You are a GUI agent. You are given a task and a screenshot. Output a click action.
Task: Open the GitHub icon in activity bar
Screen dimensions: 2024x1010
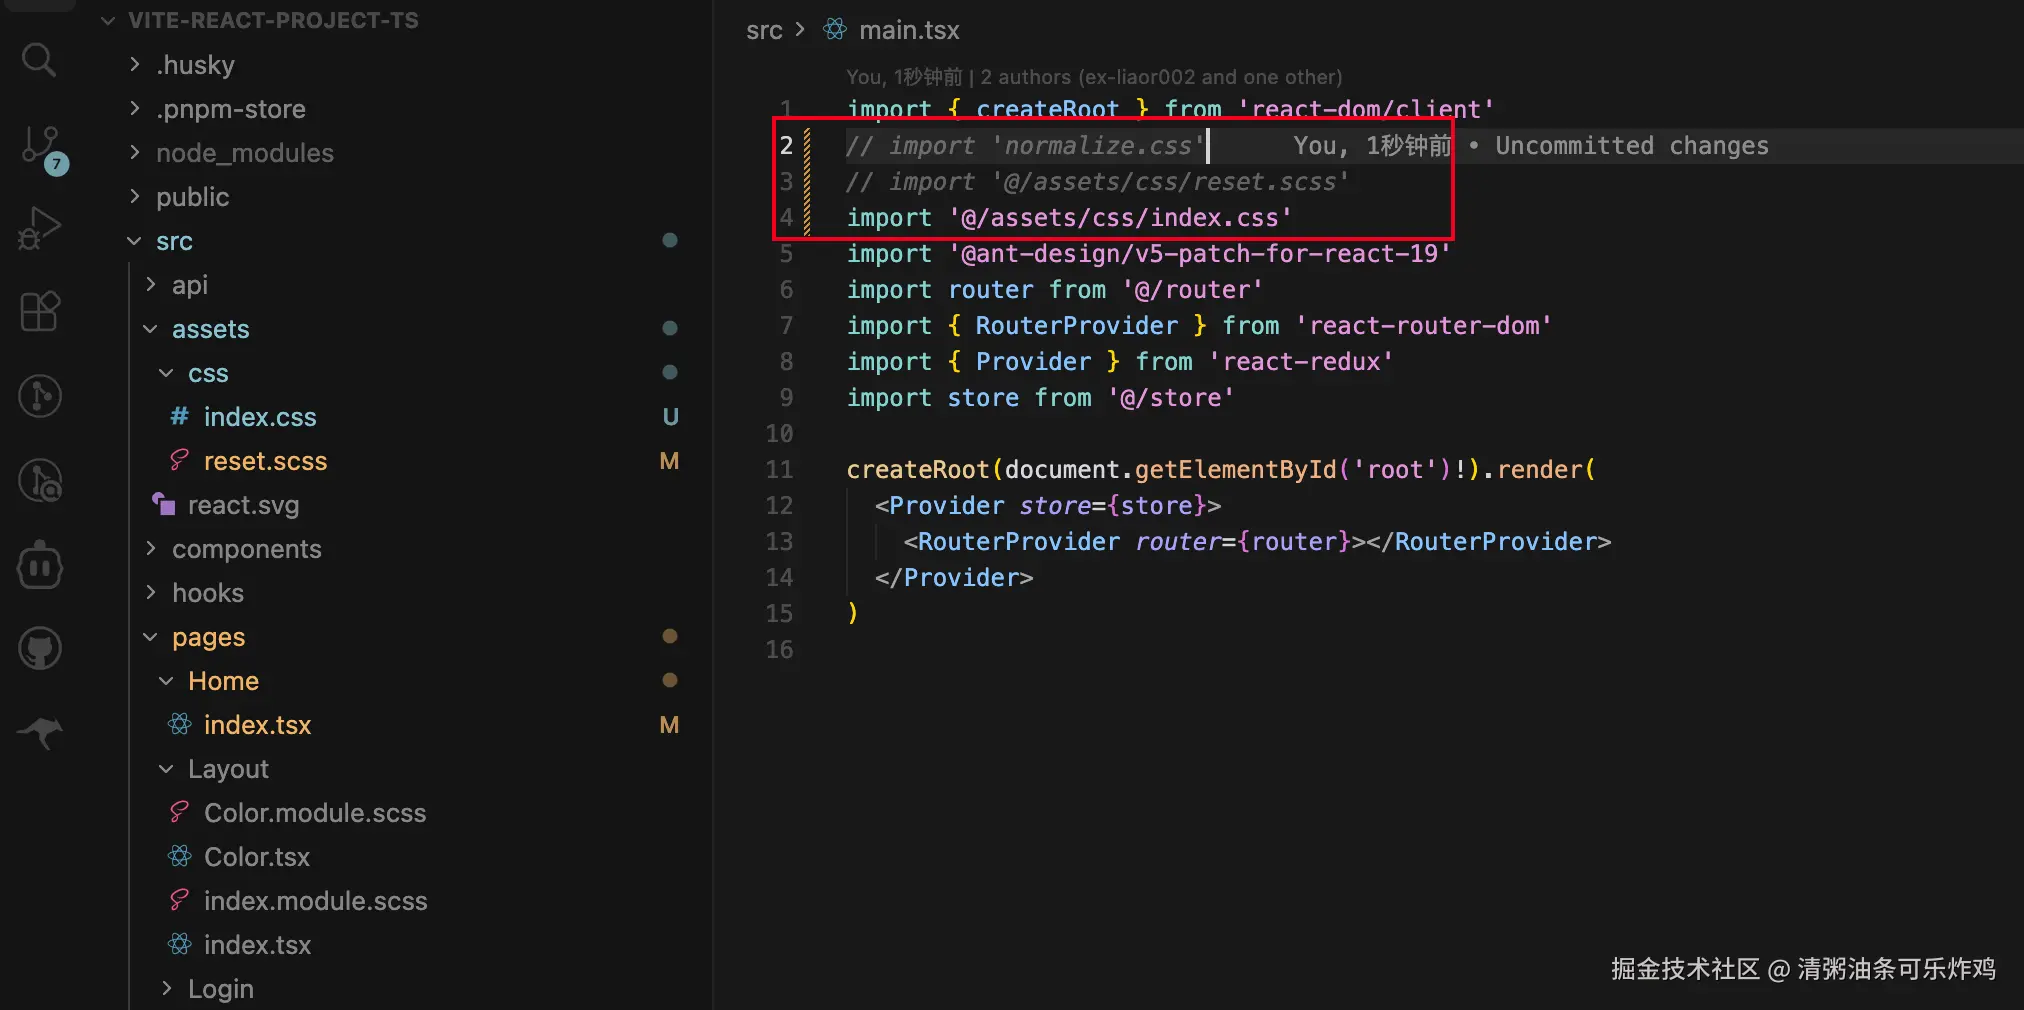tap(40, 649)
